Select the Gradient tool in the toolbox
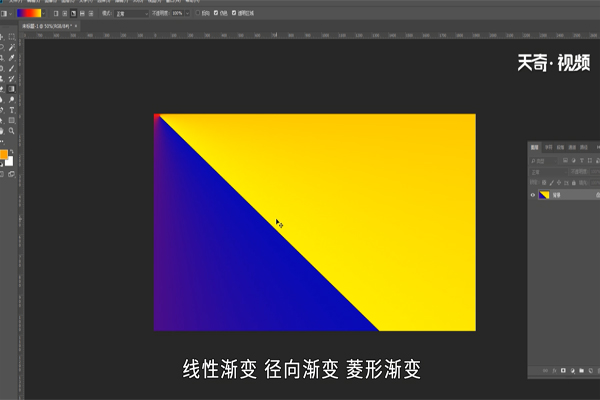Viewport: 600px width, 400px height. coord(12,89)
